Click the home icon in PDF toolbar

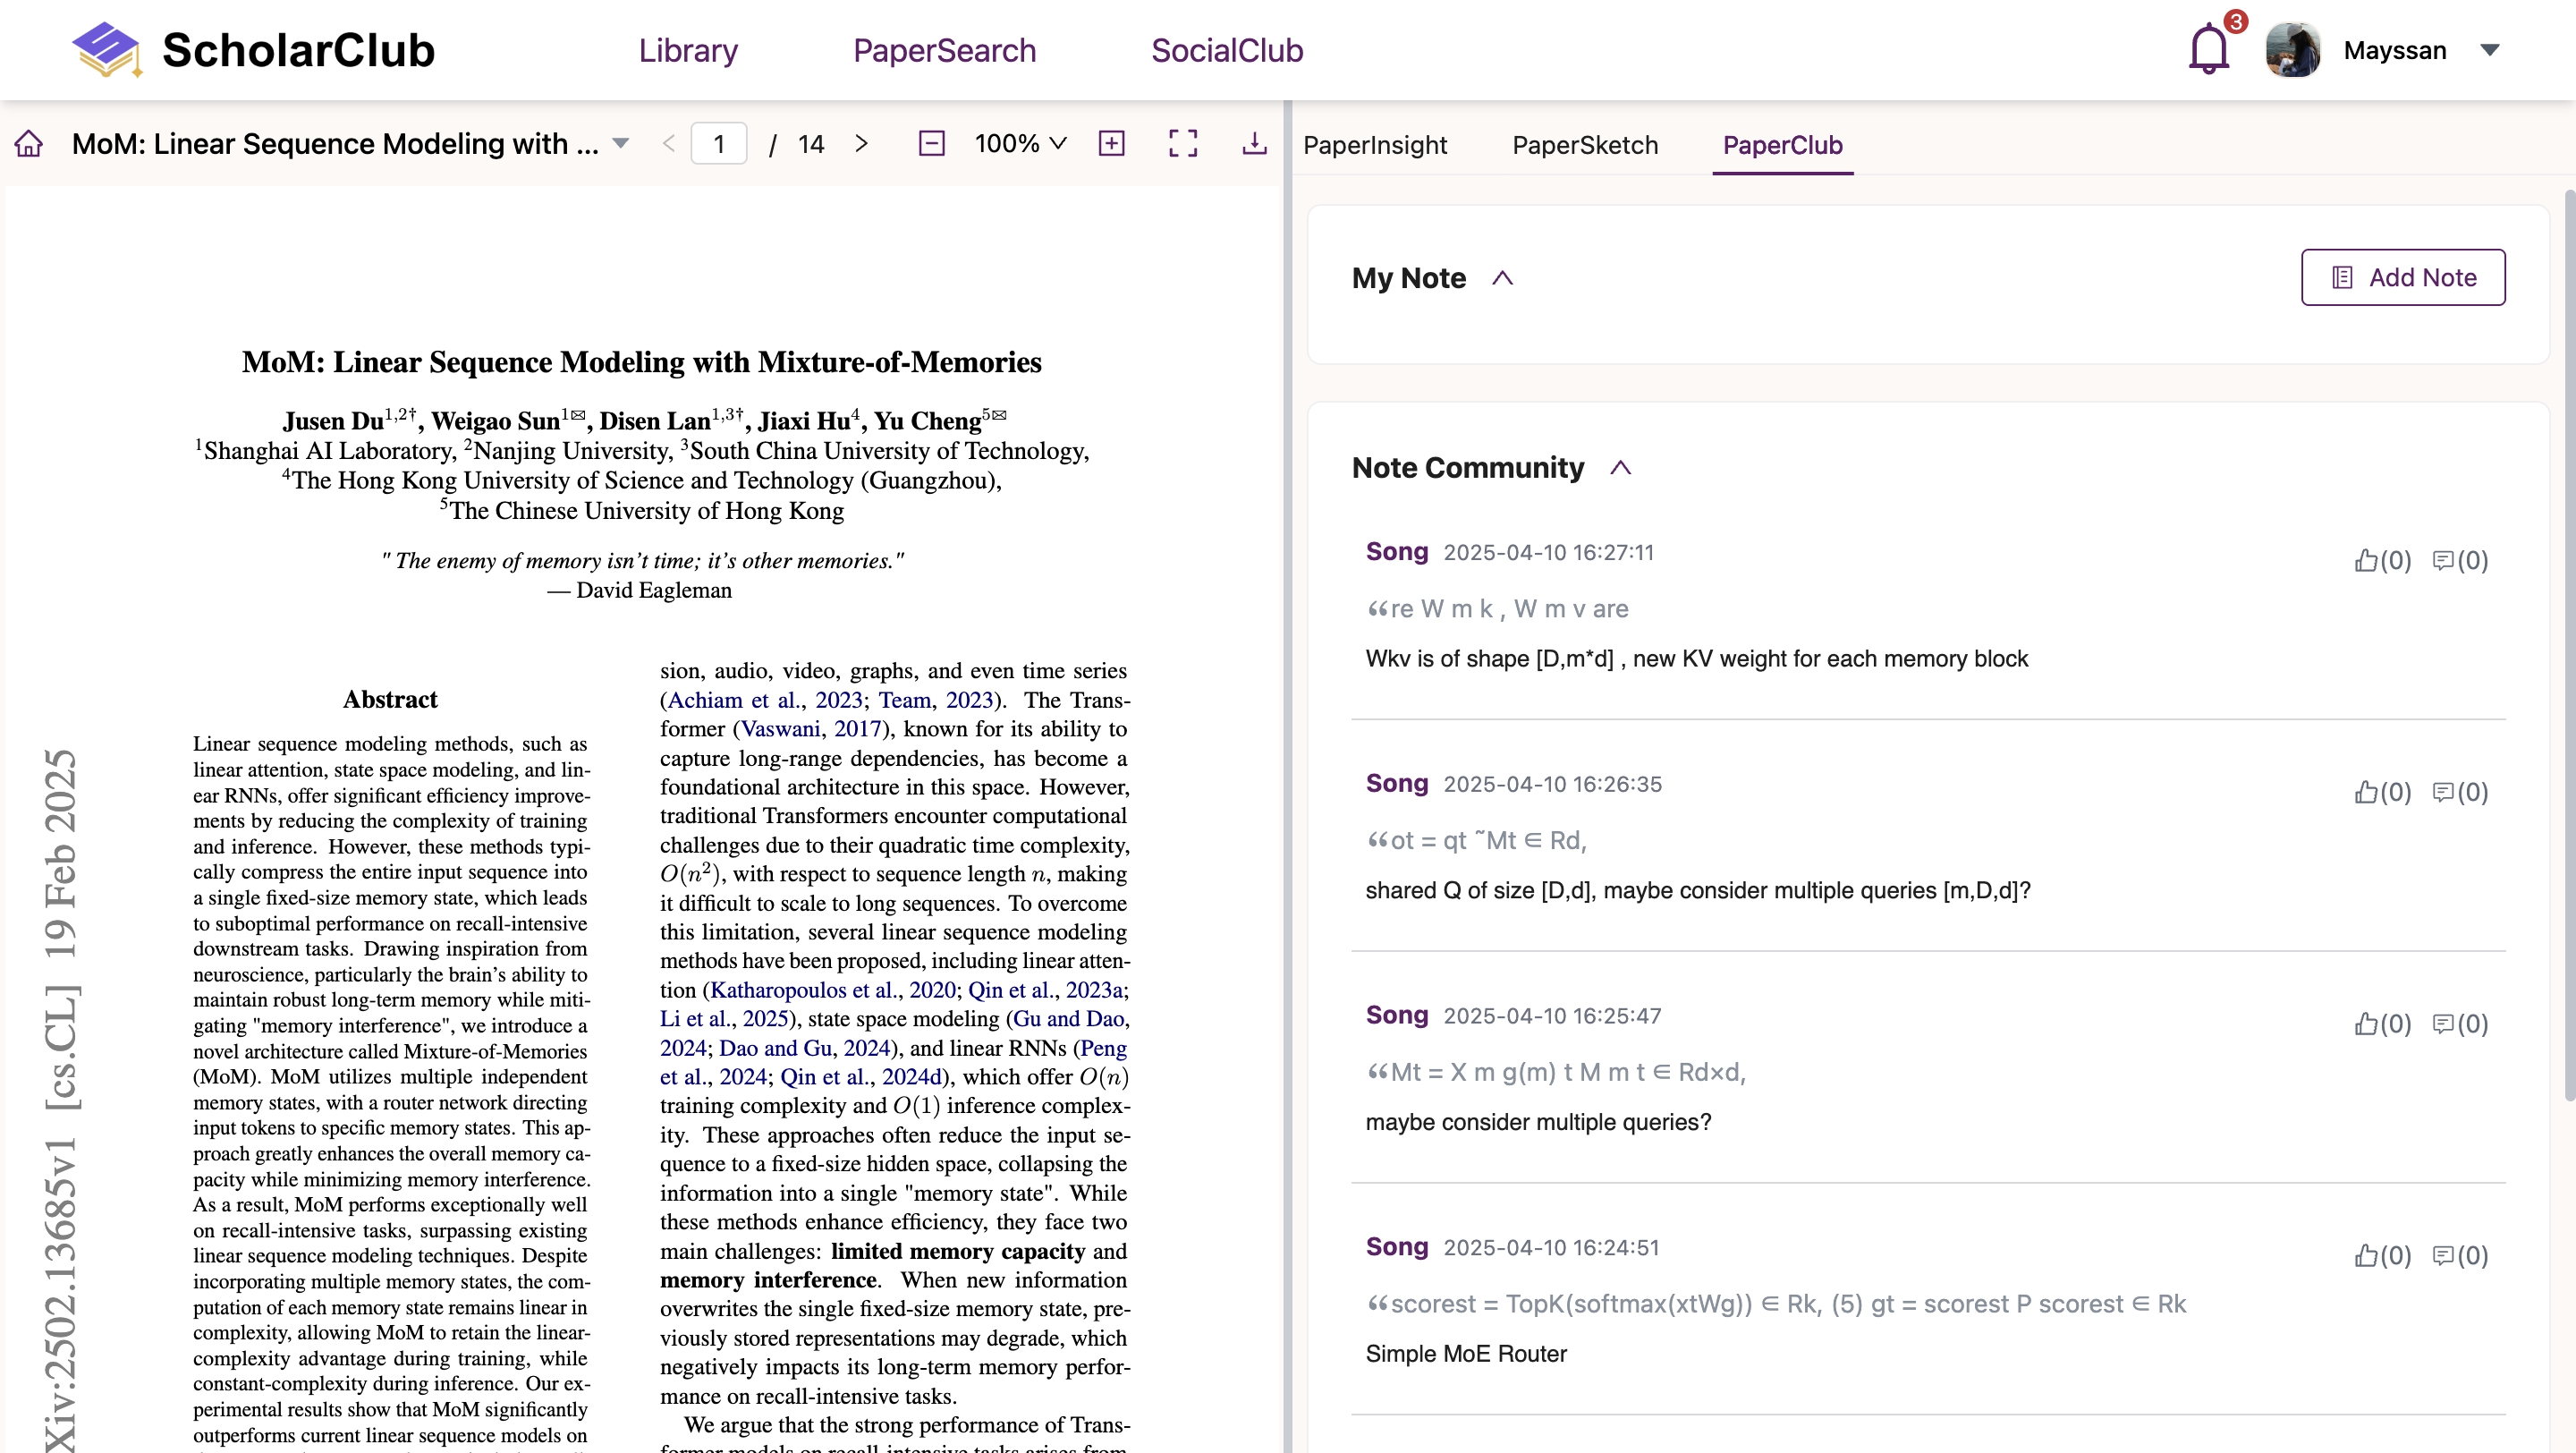[x=29, y=144]
